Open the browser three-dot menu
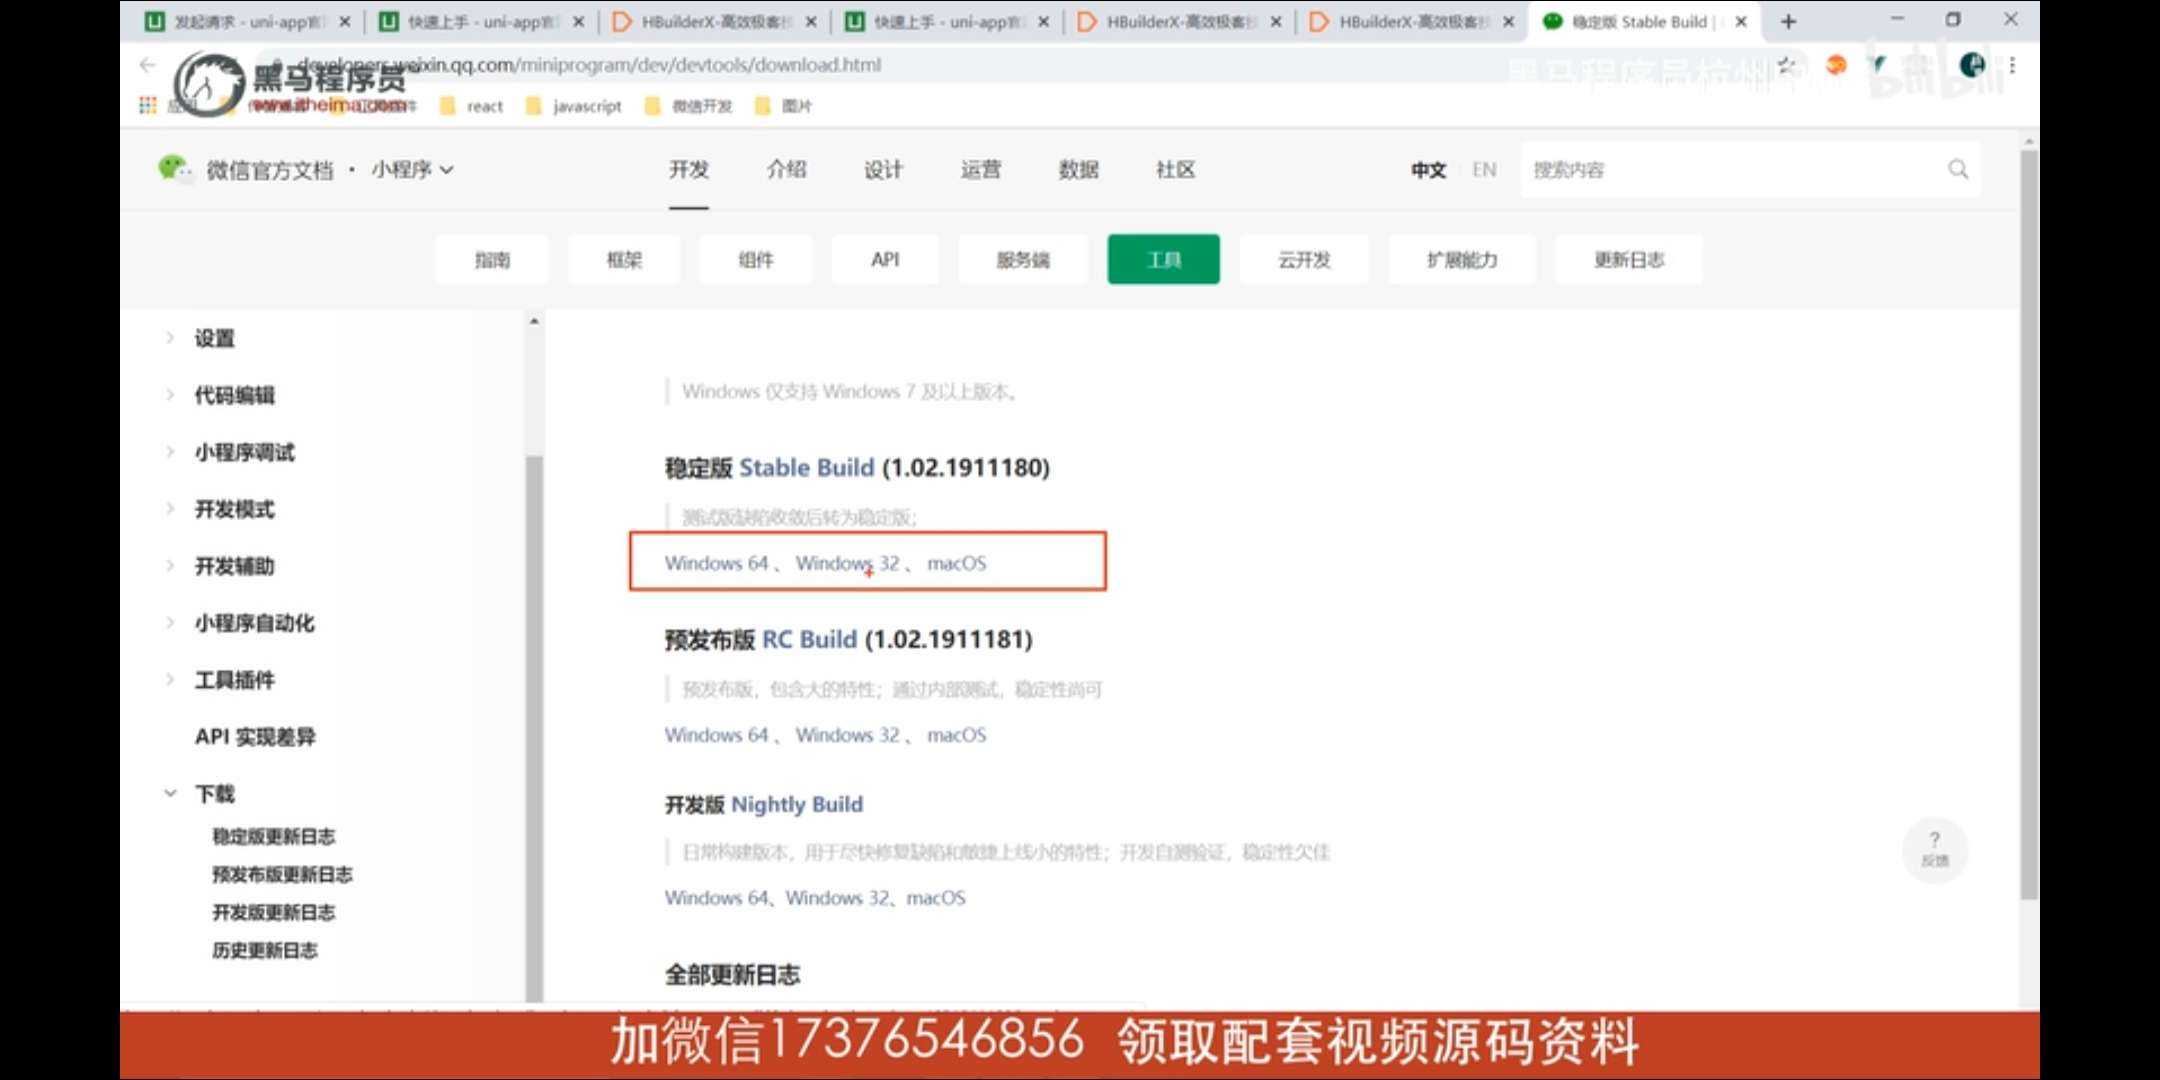The height and width of the screenshot is (1080, 2160). tap(2012, 65)
